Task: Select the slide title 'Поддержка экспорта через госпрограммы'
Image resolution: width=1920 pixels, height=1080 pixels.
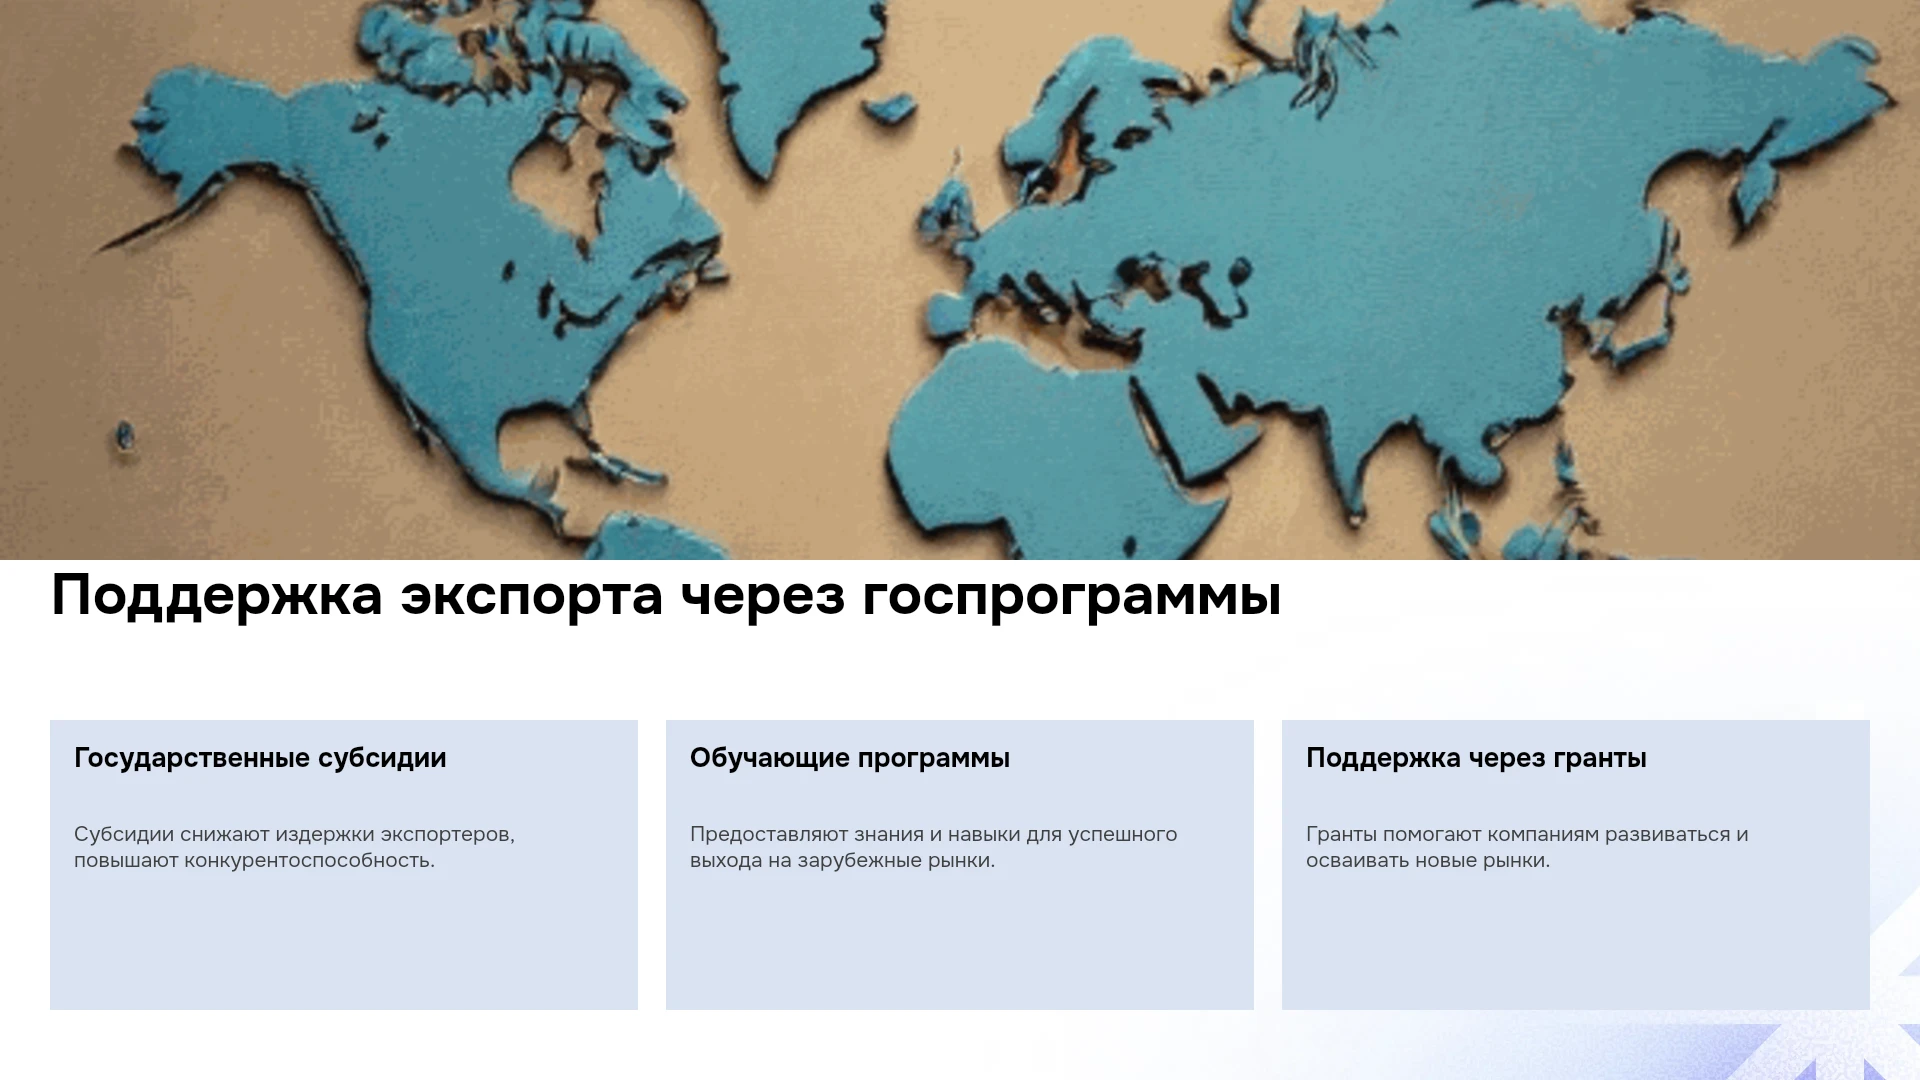Action: point(666,596)
